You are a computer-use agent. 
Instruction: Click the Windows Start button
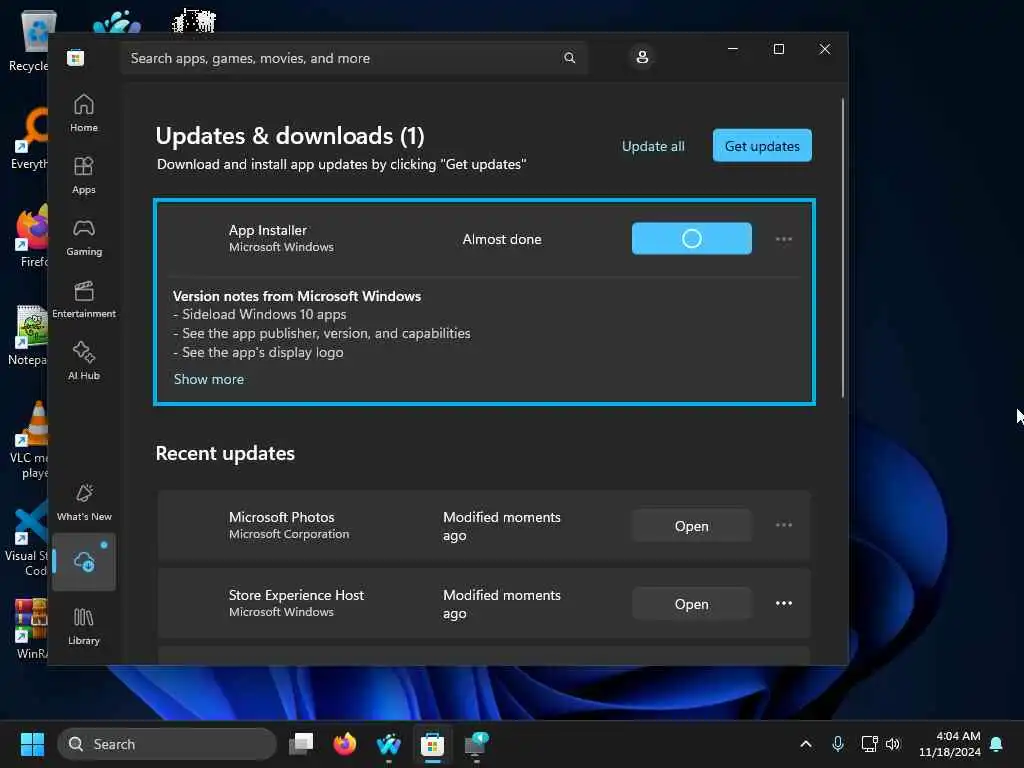[x=32, y=744]
